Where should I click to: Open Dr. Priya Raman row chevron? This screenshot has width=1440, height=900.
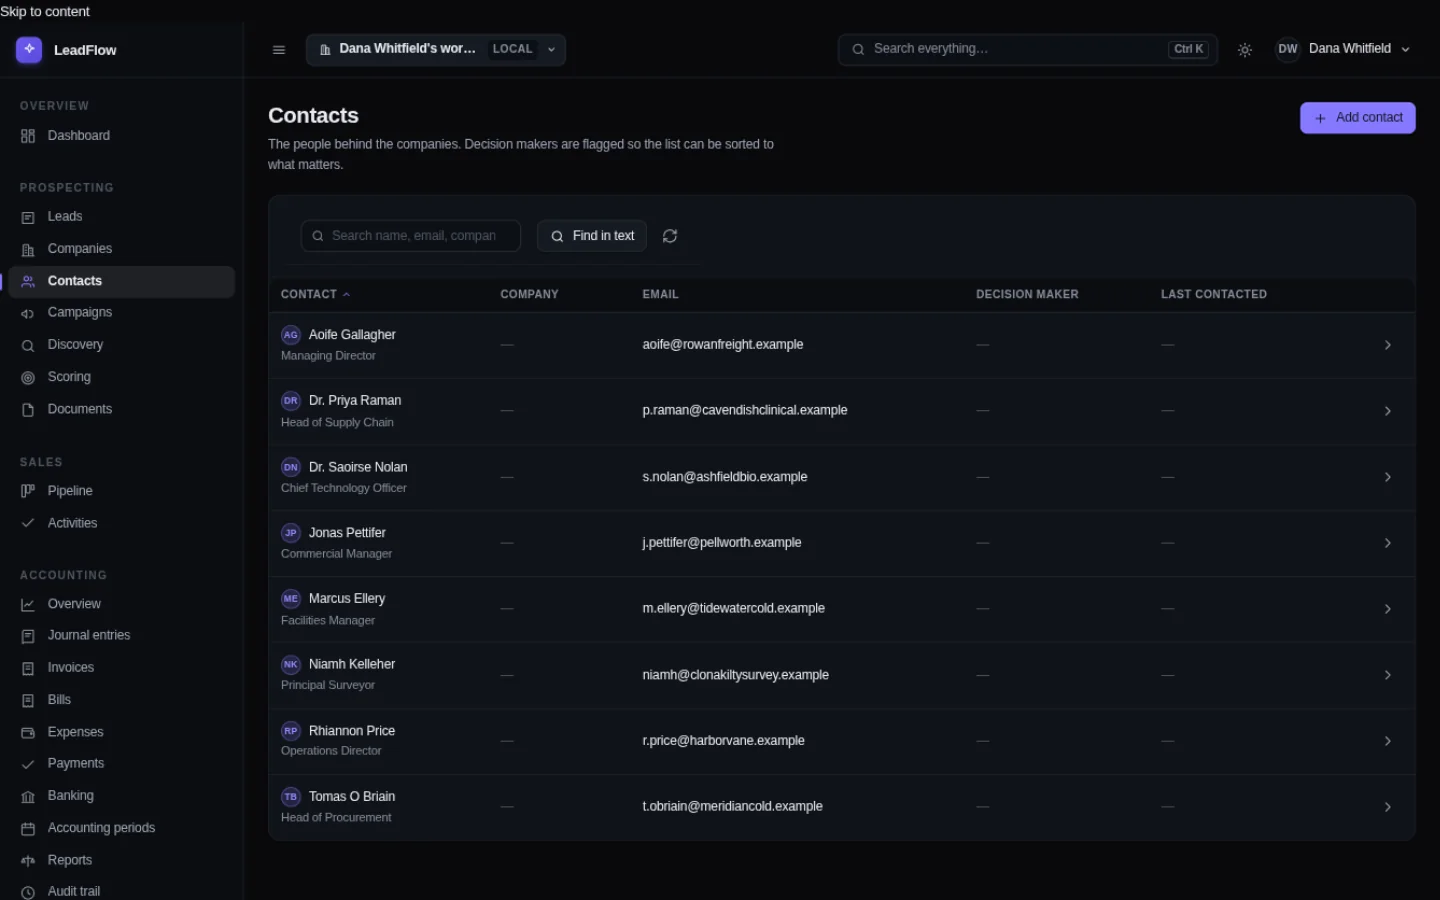(x=1388, y=411)
